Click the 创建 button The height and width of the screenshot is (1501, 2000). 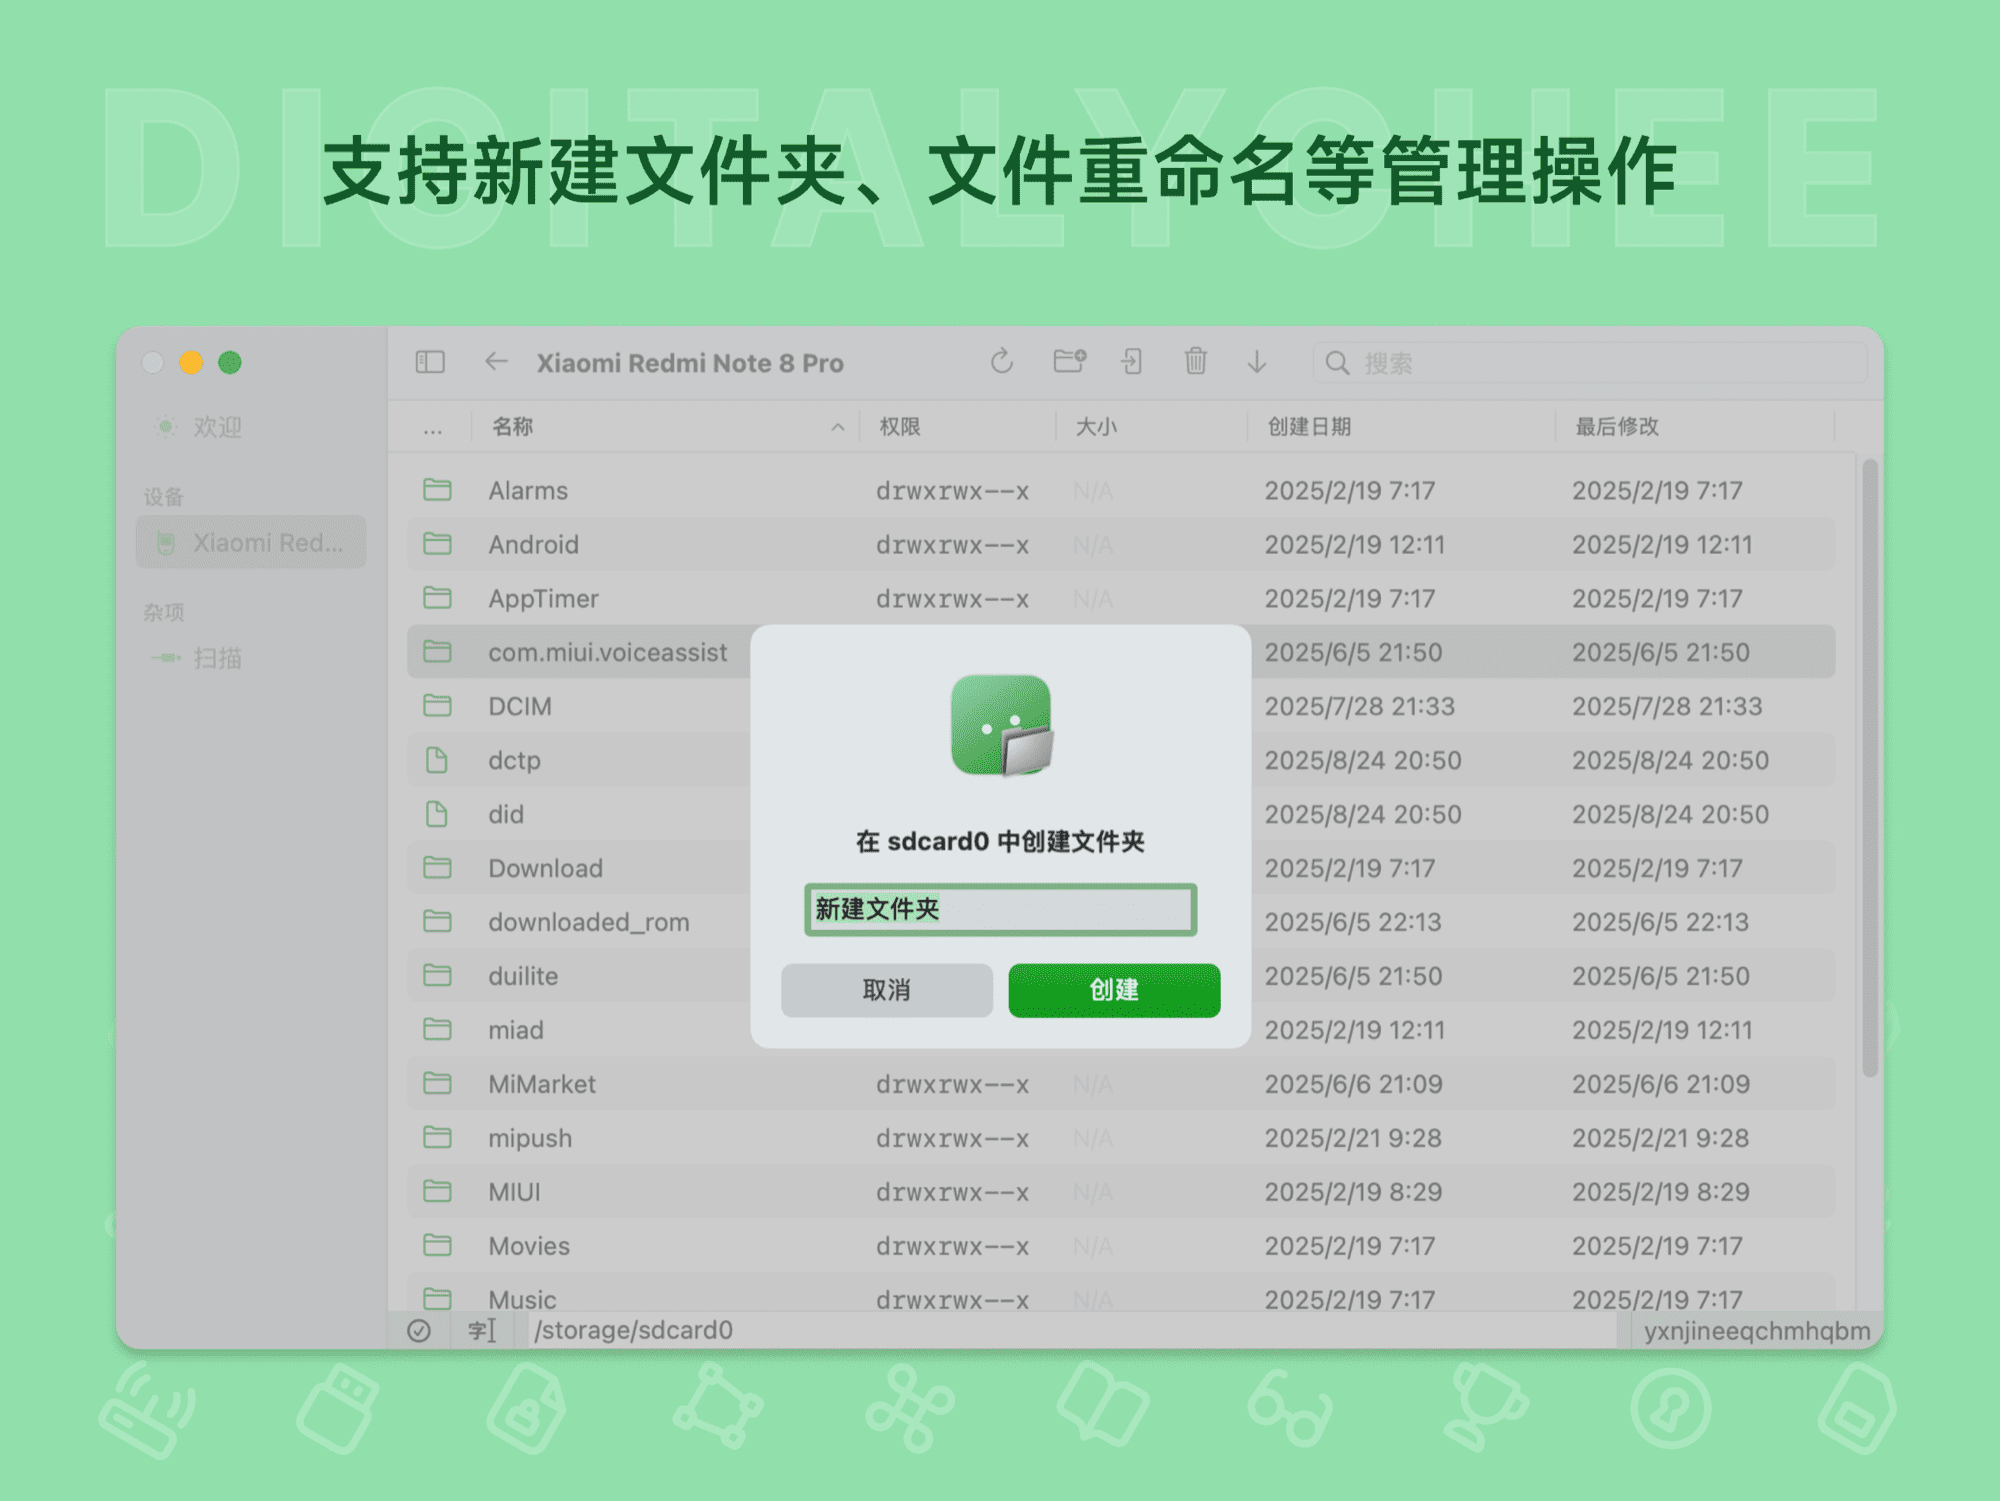point(1114,990)
